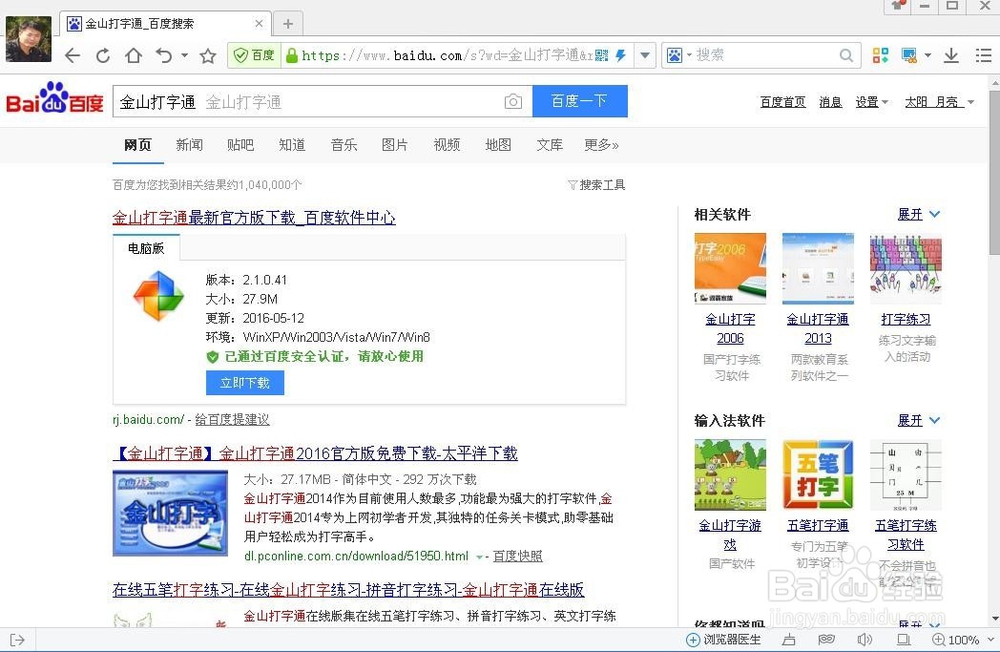Switch to the 视频 search tab
The image size is (1000, 652).
446,145
